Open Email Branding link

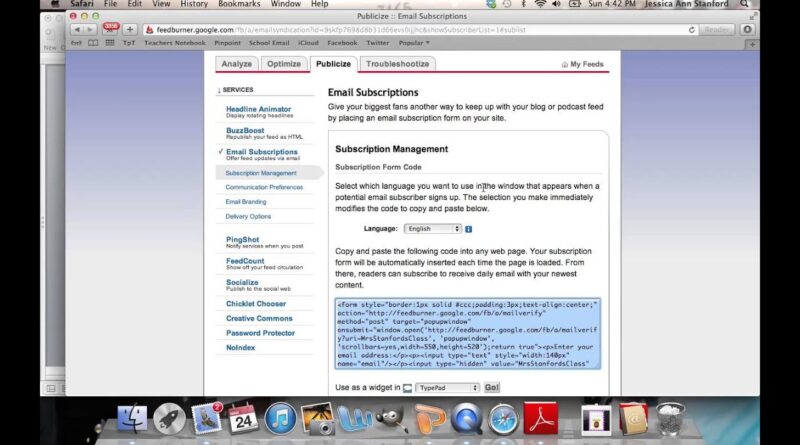246,202
